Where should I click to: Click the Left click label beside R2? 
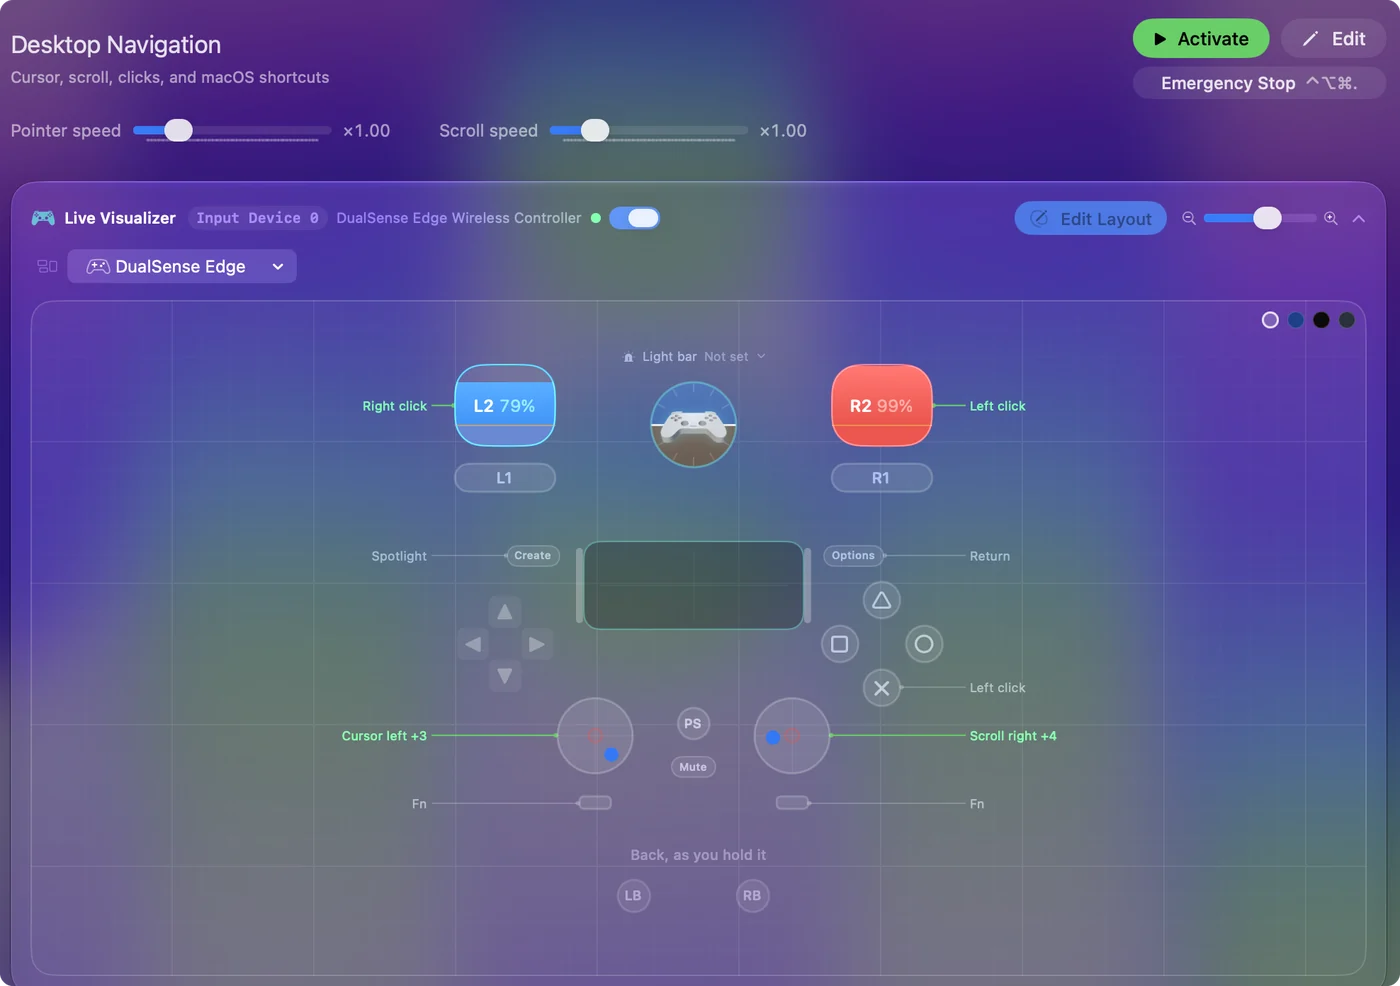[x=997, y=406]
